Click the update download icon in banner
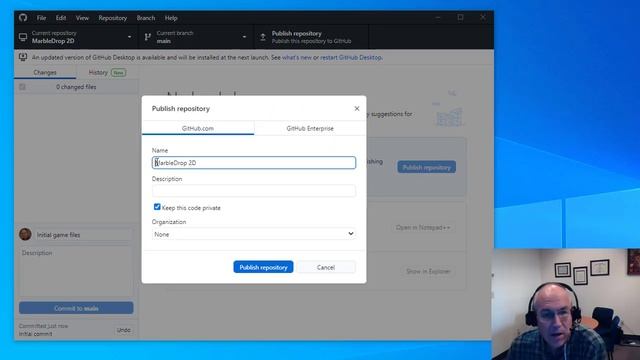 tap(23, 57)
